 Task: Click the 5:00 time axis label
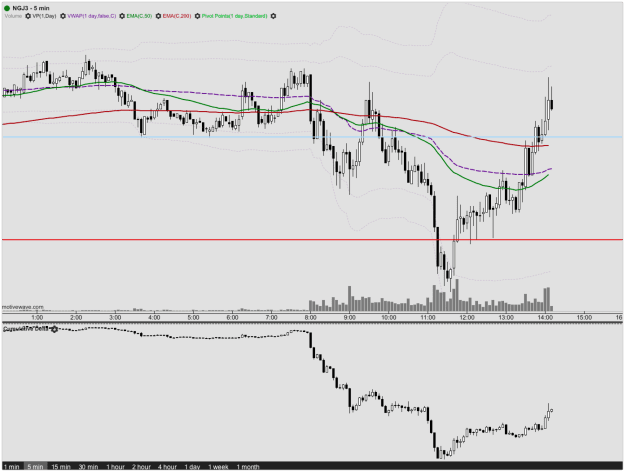pyautogui.click(x=193, y=318)
